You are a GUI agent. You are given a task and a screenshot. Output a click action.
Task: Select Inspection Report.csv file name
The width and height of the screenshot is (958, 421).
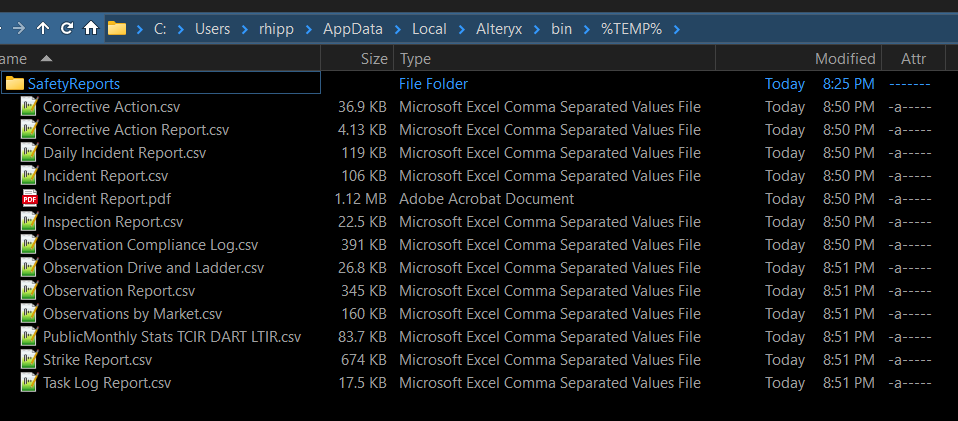pos(113,222)
